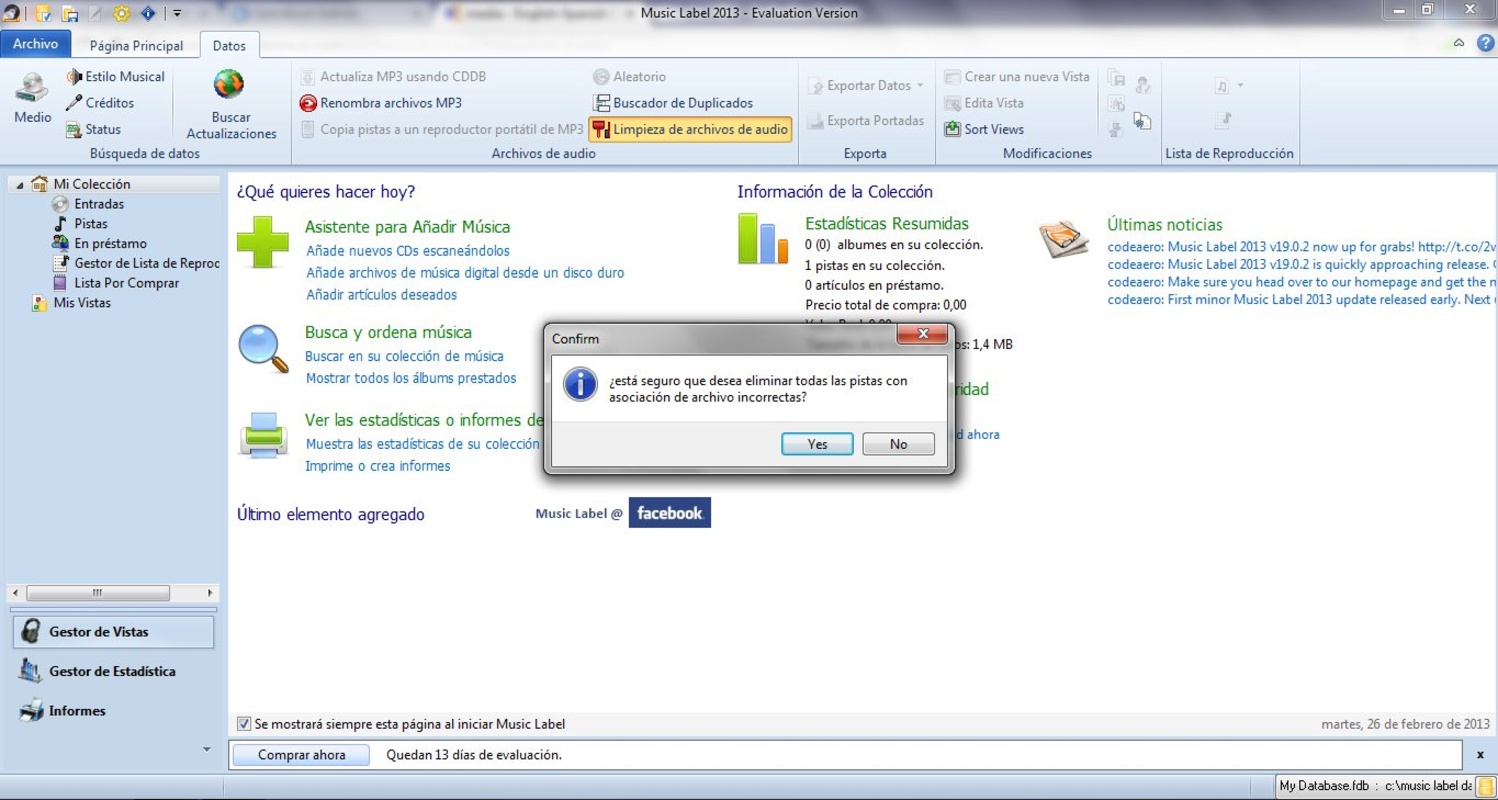Click Mostrar todos los álbums prestados link
The height and width of the screenshot is (800, 1498).
[x=411, y=378]
